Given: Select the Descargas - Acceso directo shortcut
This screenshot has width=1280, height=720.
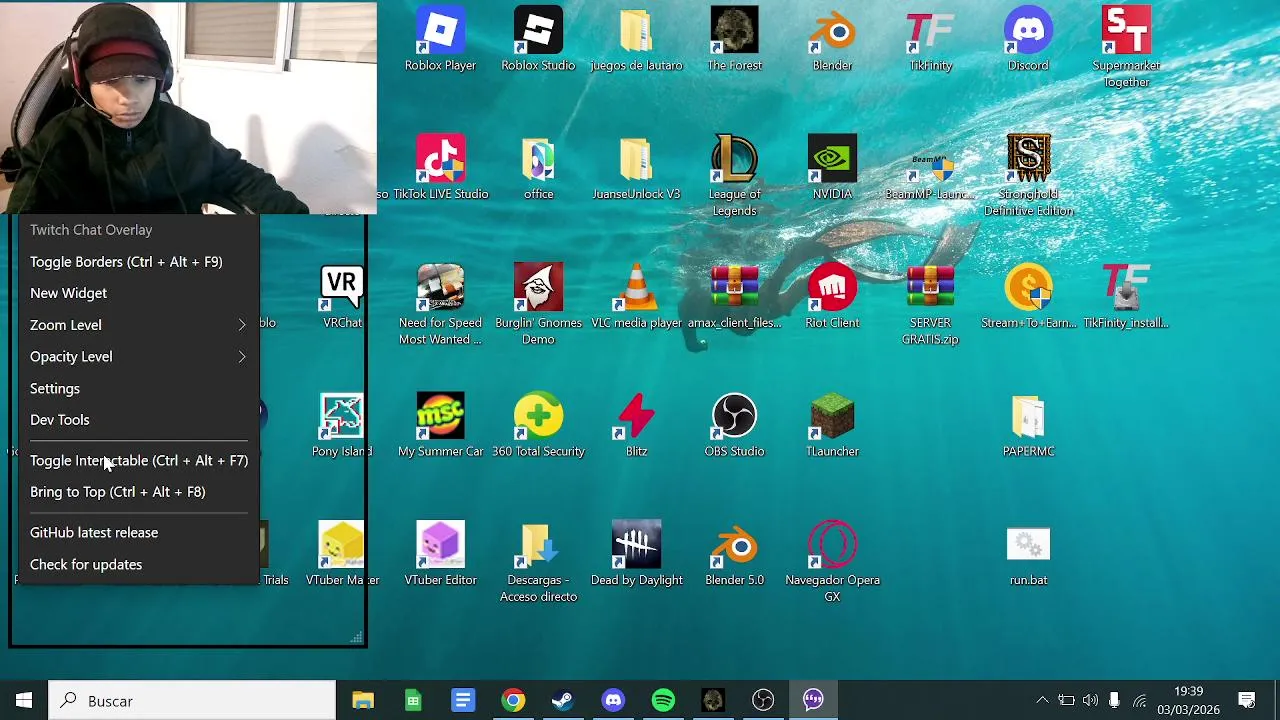Looking at the screenshot, I should (x=538, y=562).
